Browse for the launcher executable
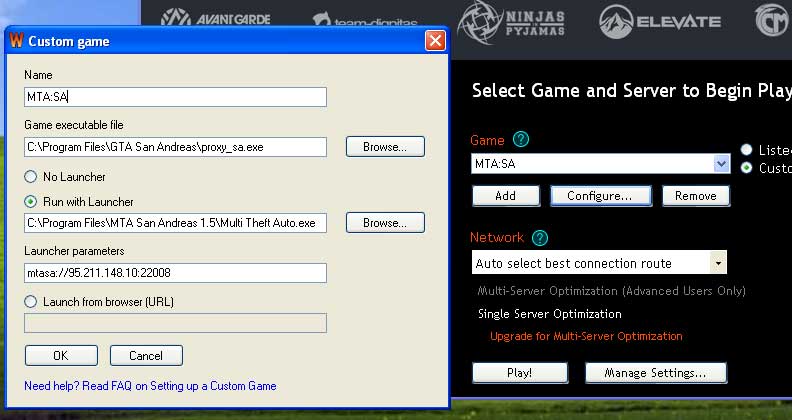 (385, 223)
